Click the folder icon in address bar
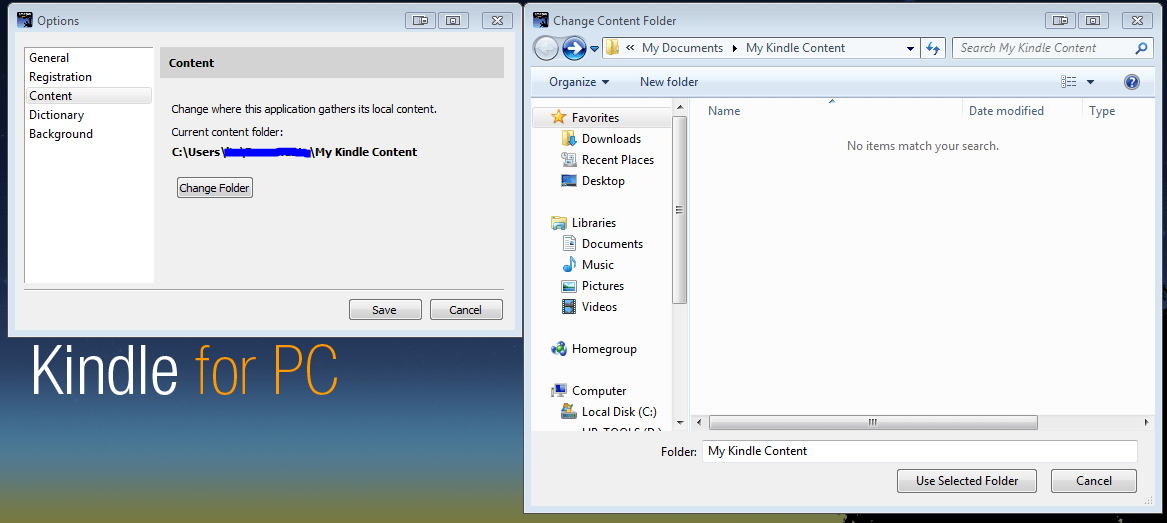 click(x=613, y=48)
